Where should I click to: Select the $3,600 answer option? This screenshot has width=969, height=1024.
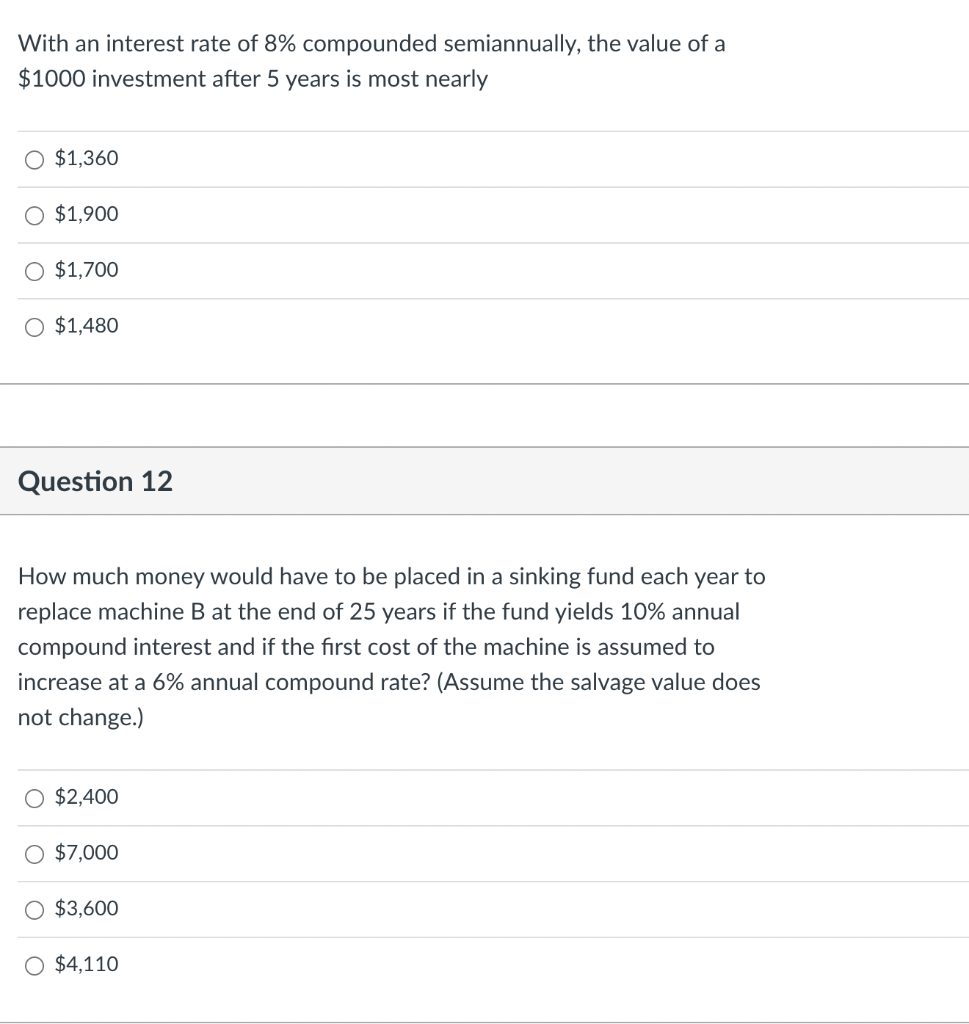coord(34,909)
